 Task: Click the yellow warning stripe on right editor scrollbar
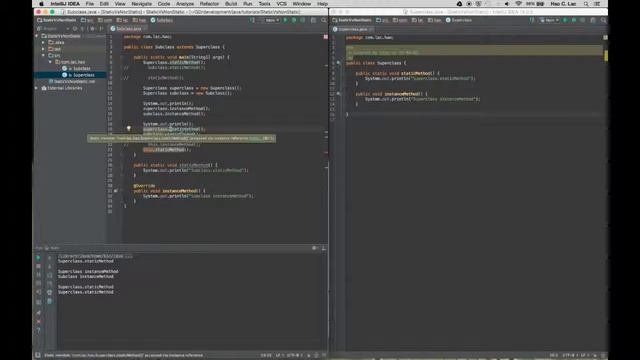[606, 55]
